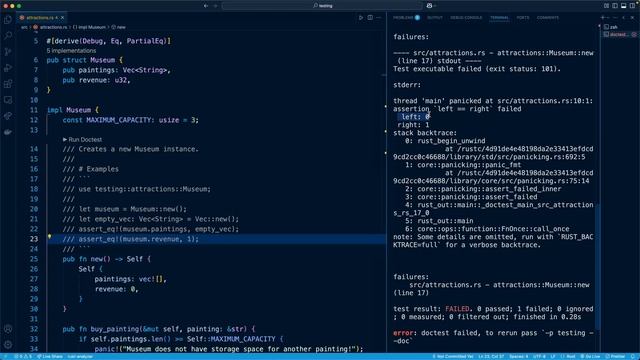Click 'Not Committed Yet' blame in status bar

tap(453, 356)
